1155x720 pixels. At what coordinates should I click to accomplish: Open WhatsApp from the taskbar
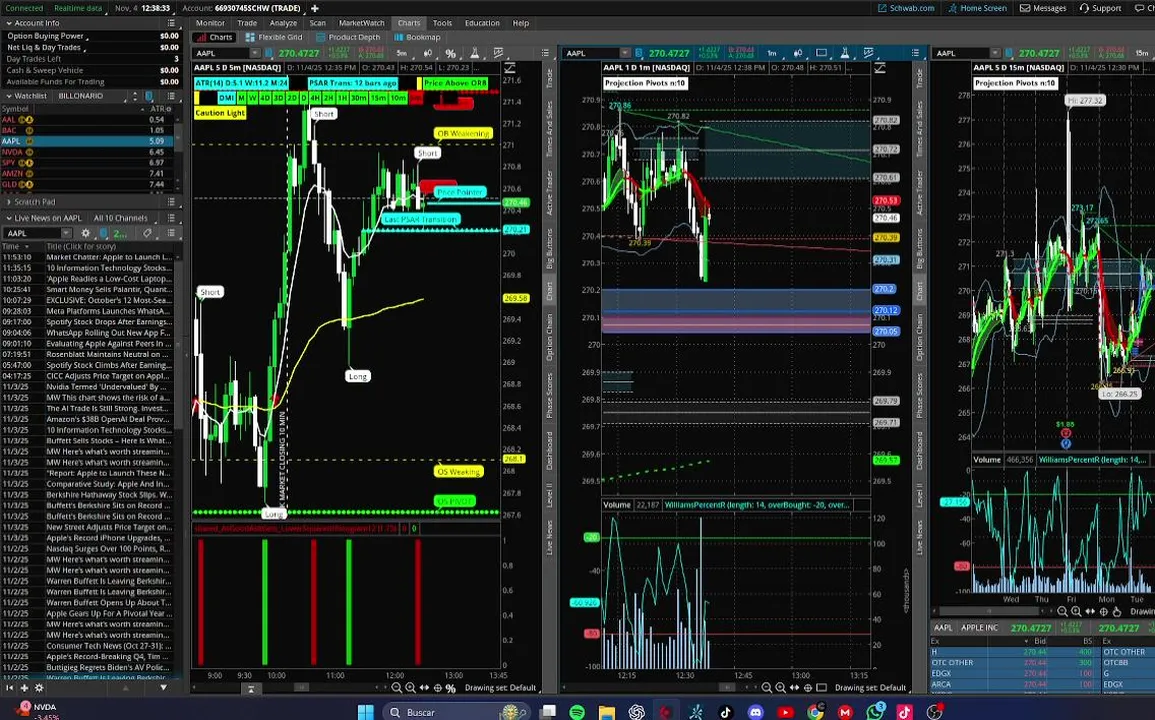point(875,712)
